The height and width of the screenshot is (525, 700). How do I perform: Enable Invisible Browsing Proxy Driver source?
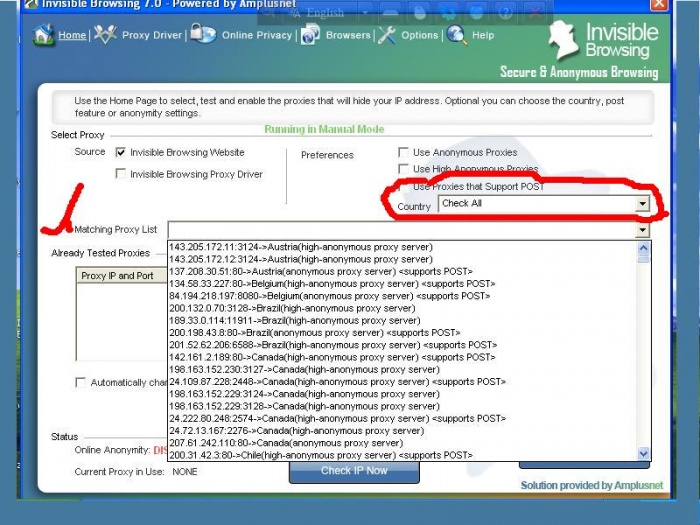point(121,174)
